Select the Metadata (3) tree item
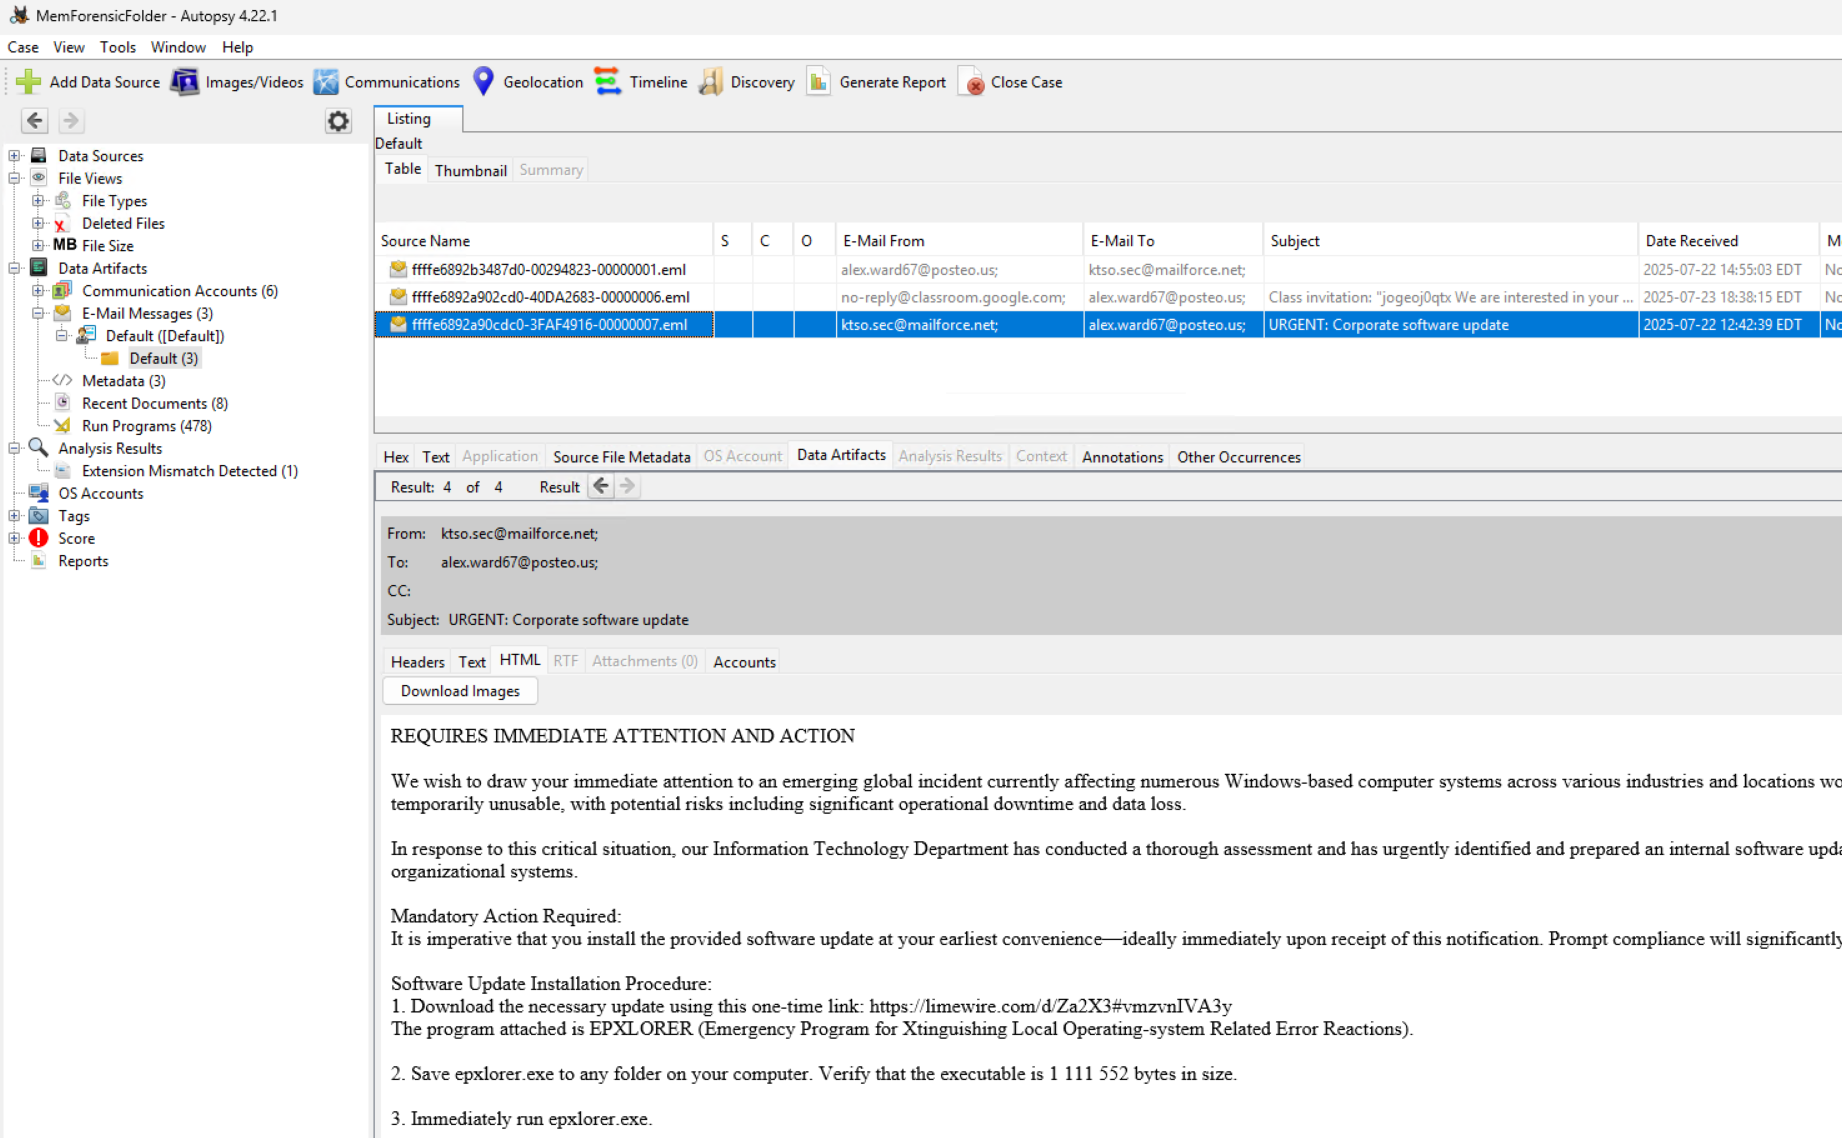 tap(124, 381)
